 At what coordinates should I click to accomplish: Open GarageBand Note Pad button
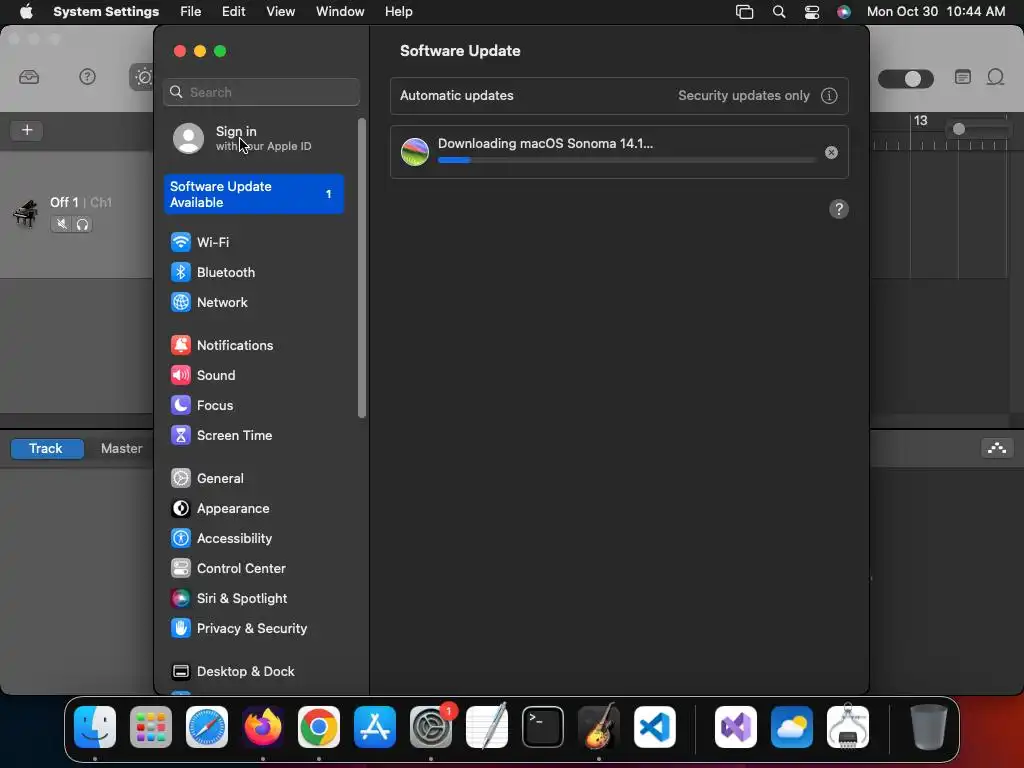tap(963, 77)
